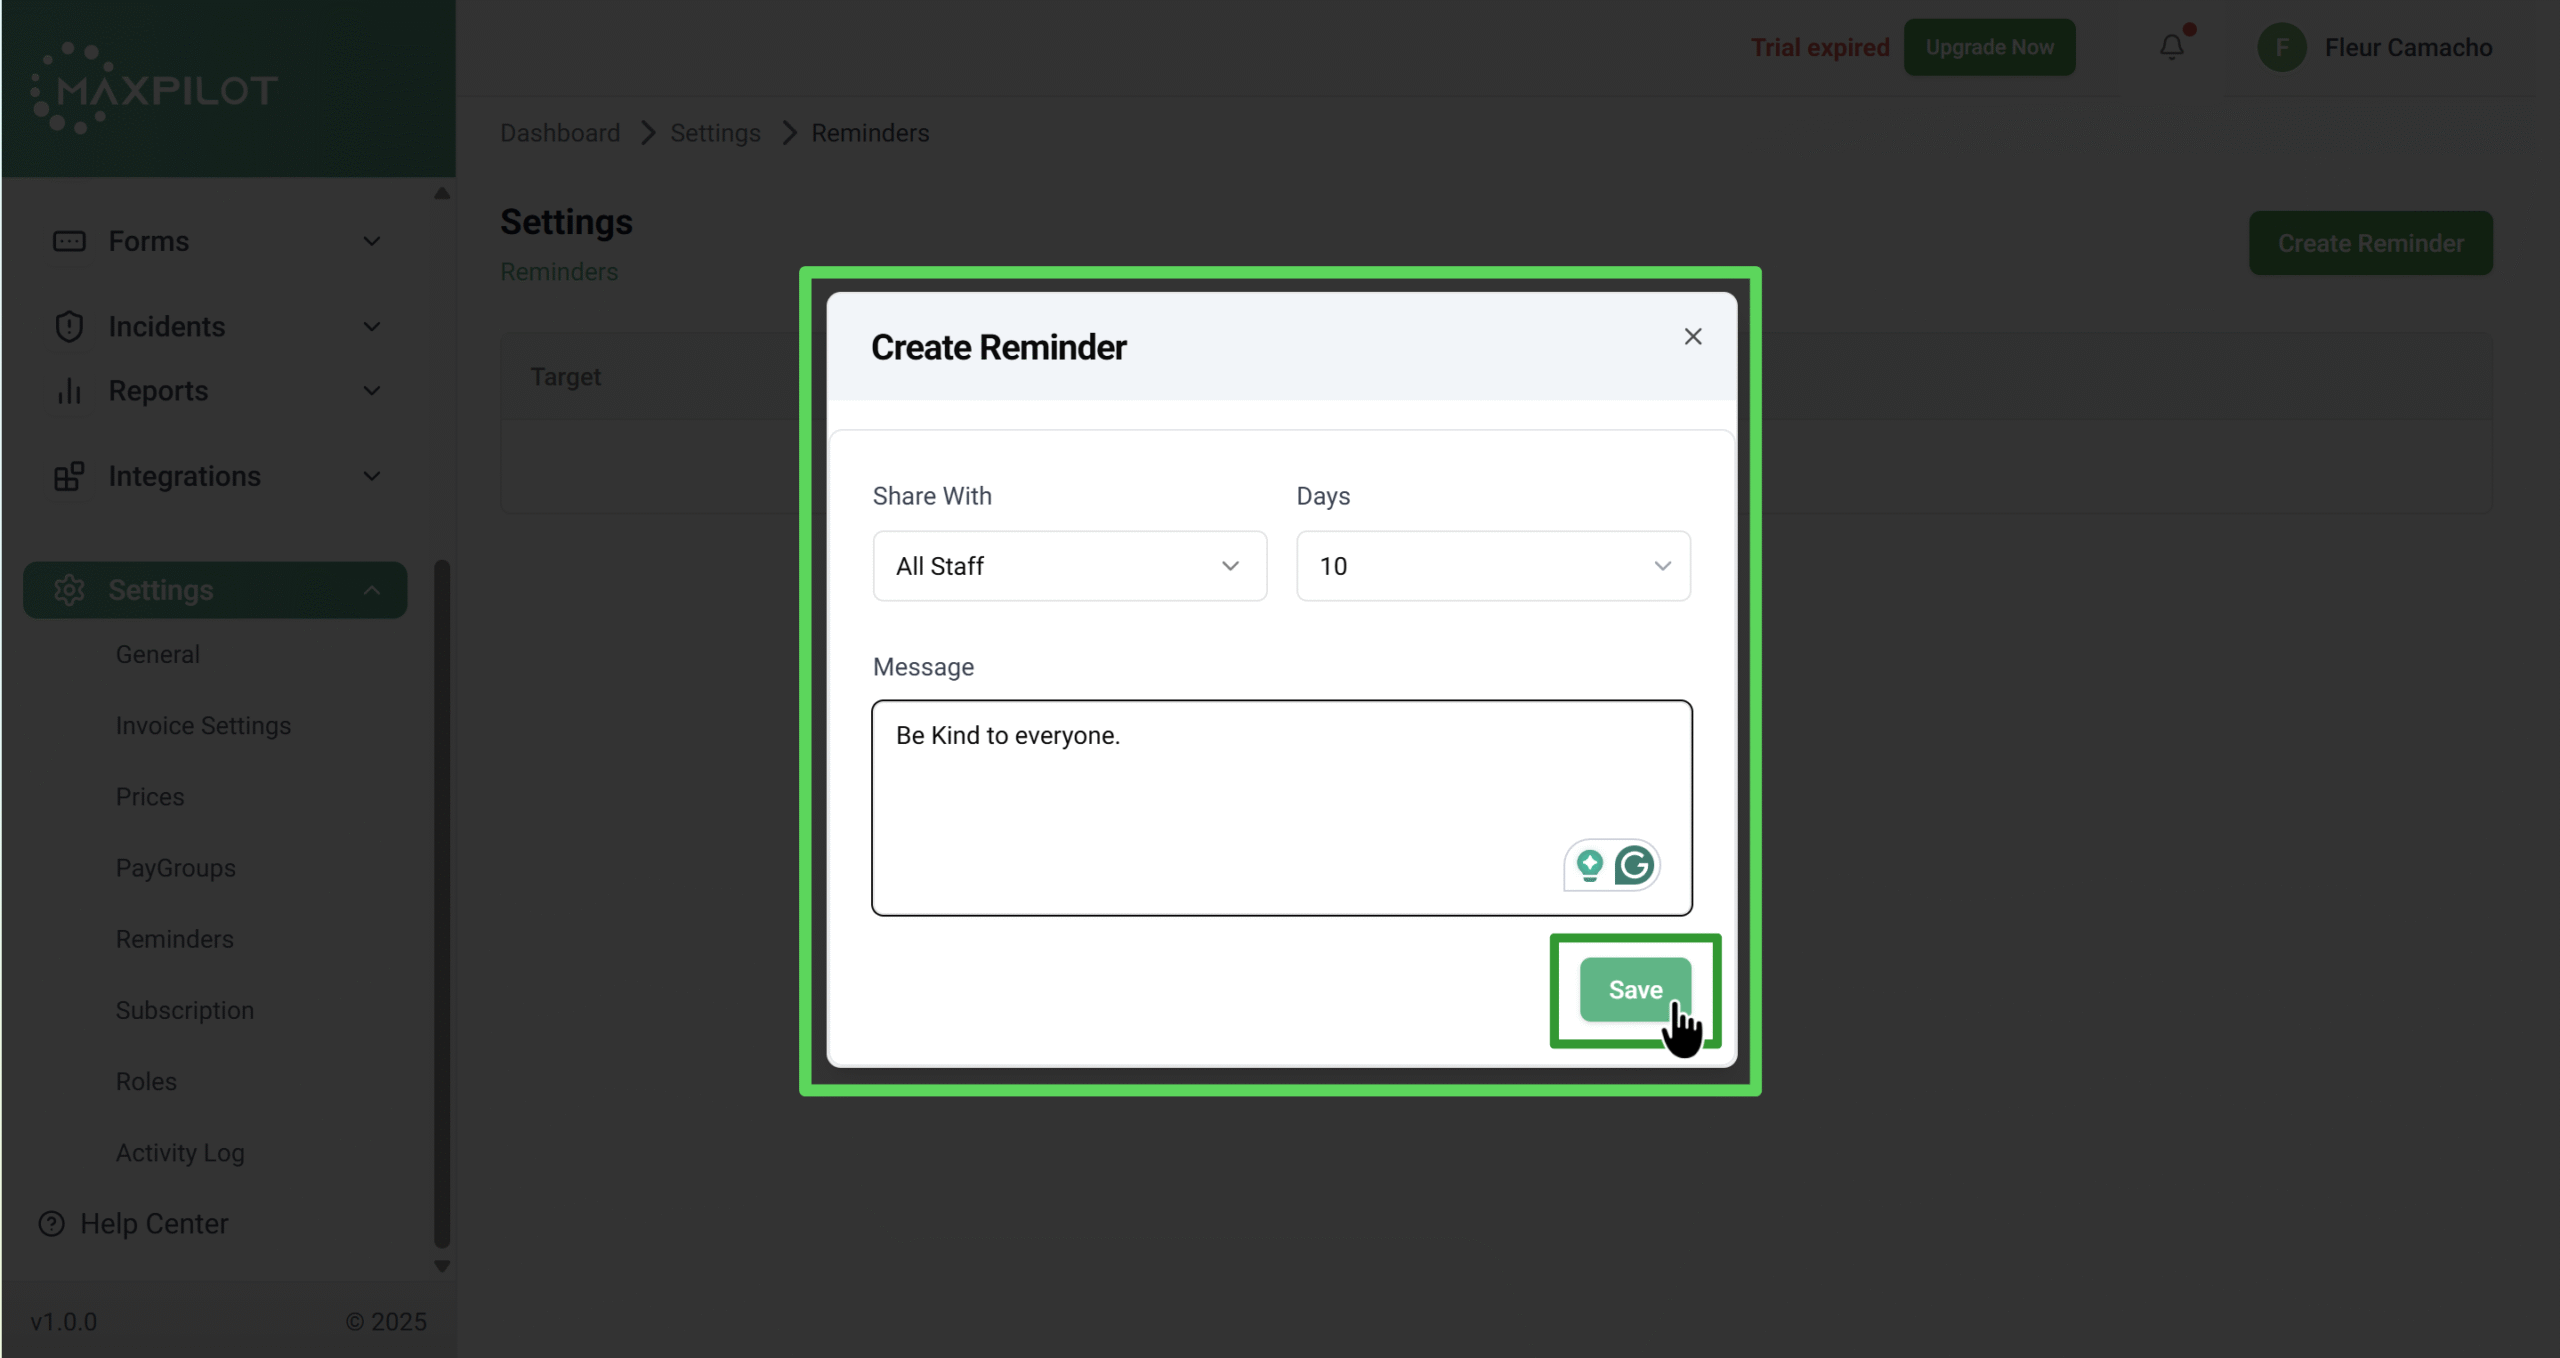
Task: Click the Forms sidebar icon
Action: coord(69,241)
